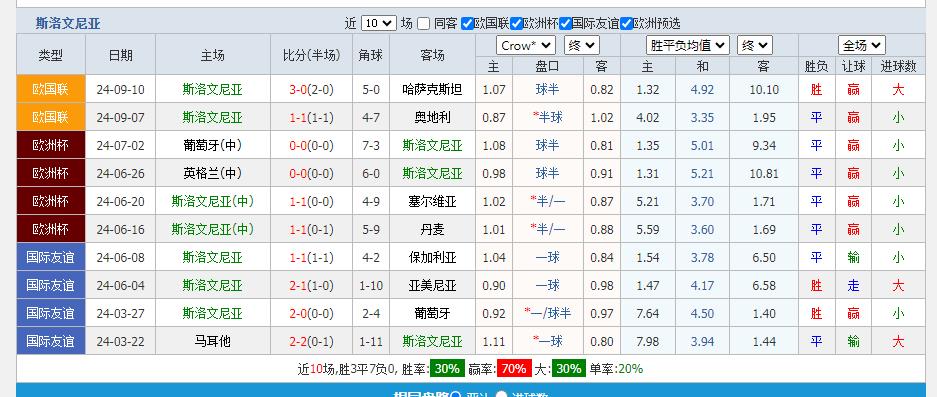Image resolution: width=937 pixels, height=397 pixels.
Task: Click the 让球 column header
Action: pos(853,66)
